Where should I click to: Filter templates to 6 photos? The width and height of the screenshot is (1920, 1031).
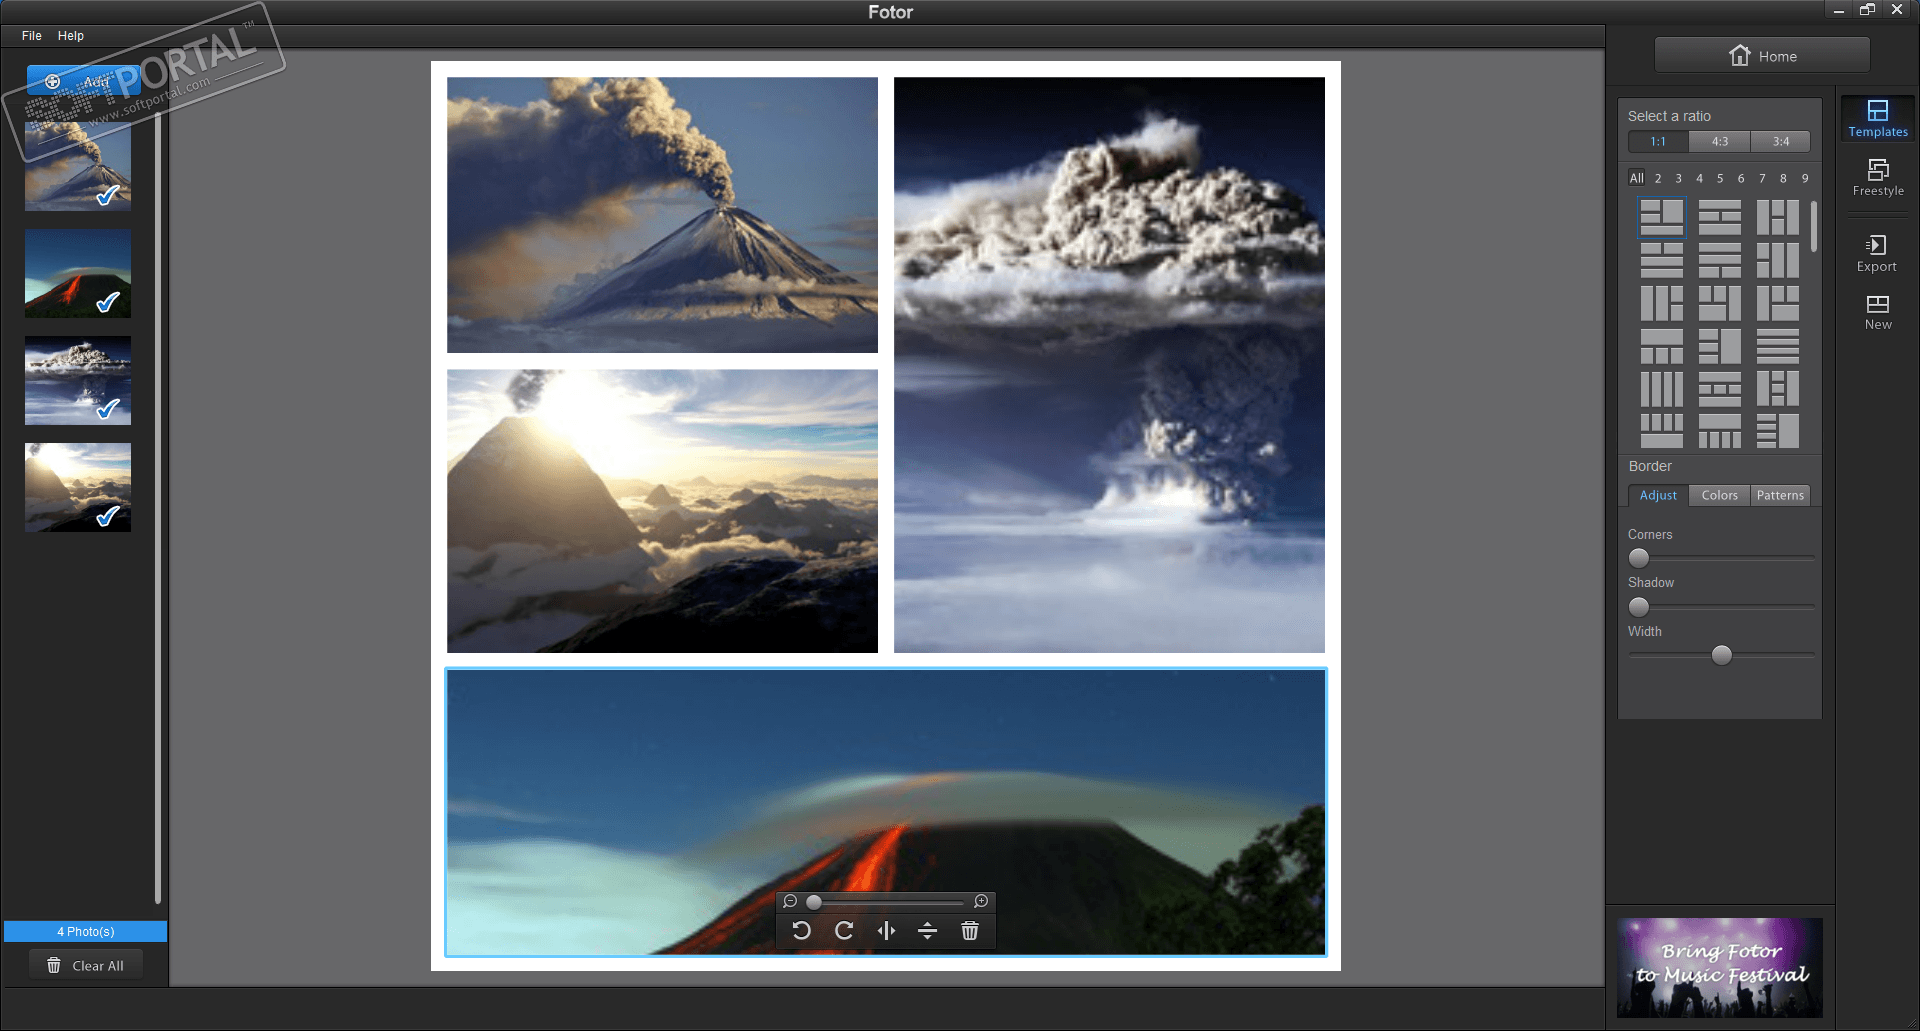1741,178
